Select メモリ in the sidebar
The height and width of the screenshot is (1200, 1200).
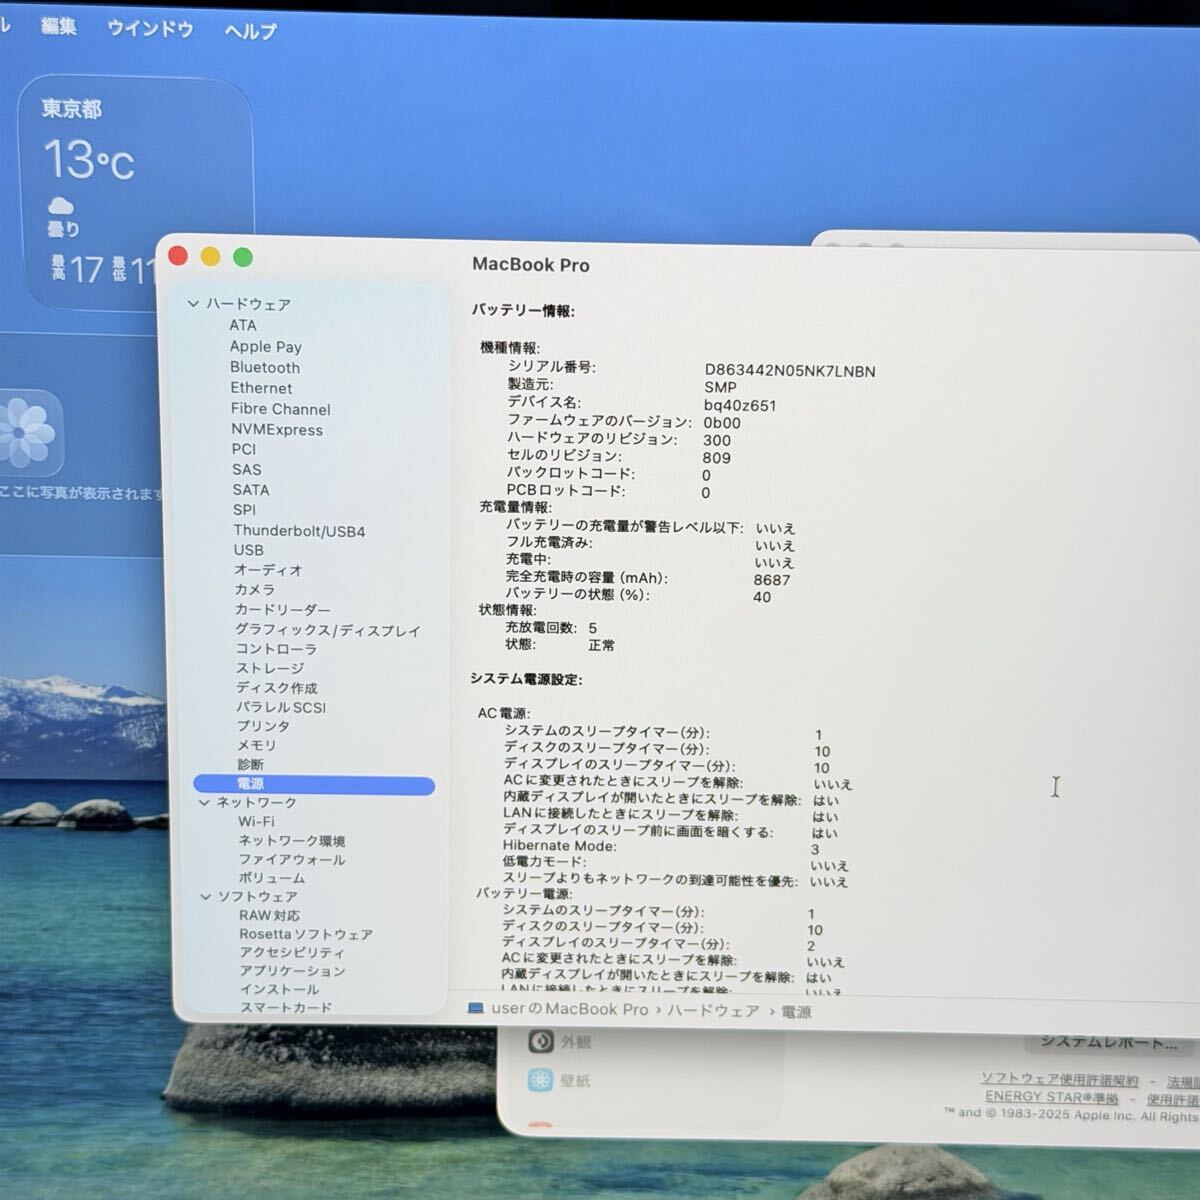[x=257, y=745]
